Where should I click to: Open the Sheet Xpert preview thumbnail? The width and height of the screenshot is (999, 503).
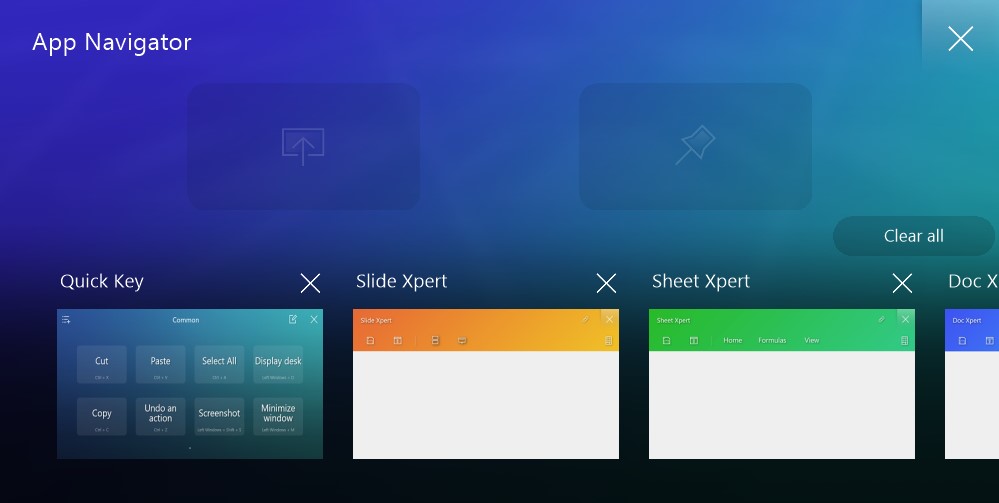pyautogui.click(x=782, y=384)
